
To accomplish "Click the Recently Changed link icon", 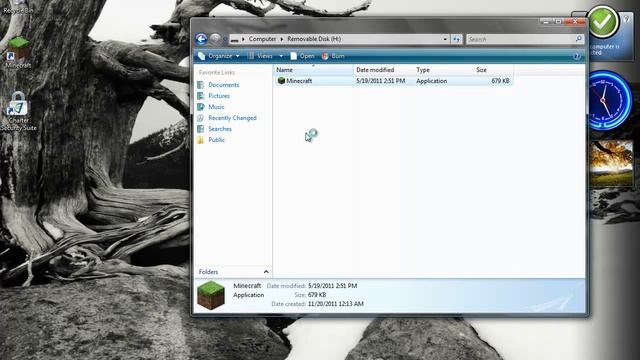I will 200,118.
